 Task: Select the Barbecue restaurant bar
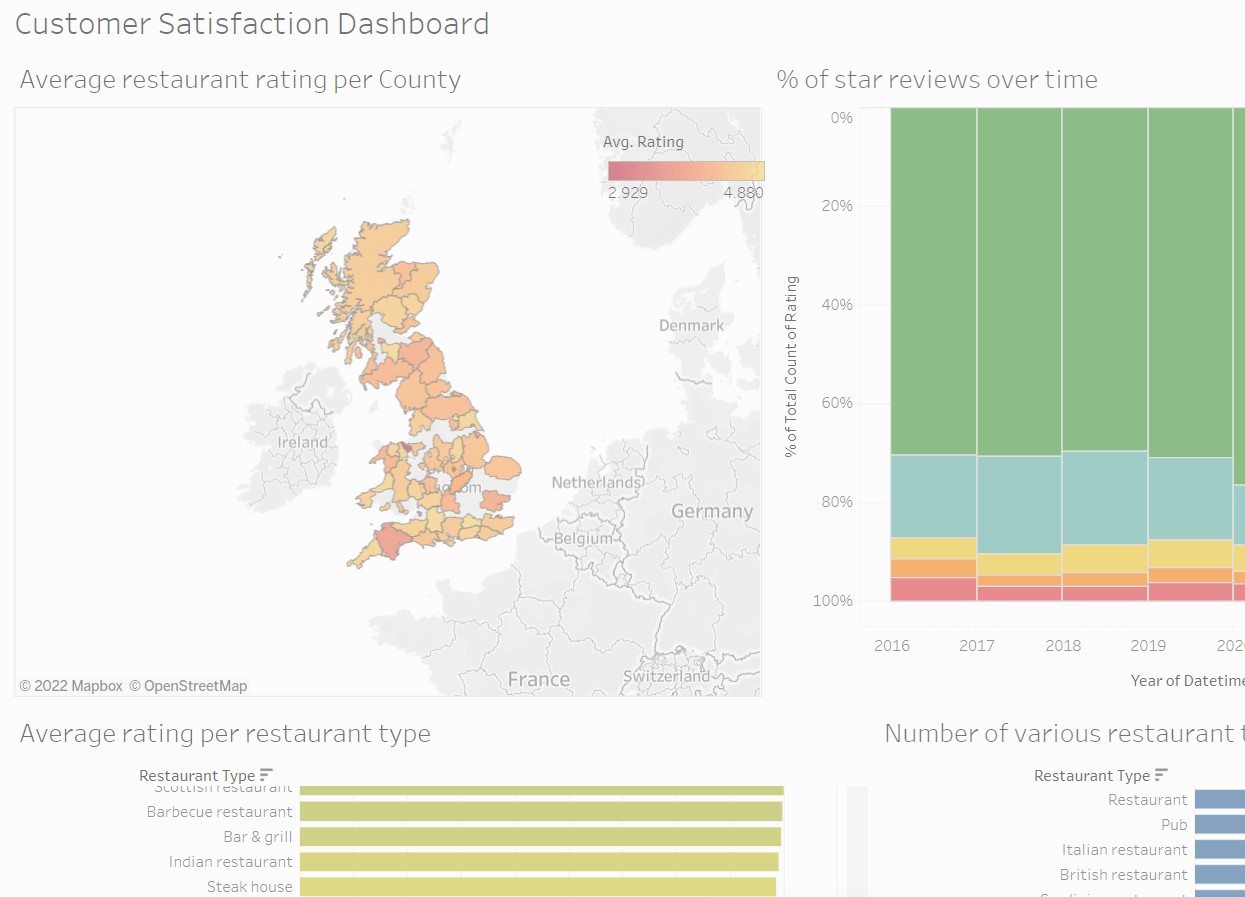coord(540,811)
